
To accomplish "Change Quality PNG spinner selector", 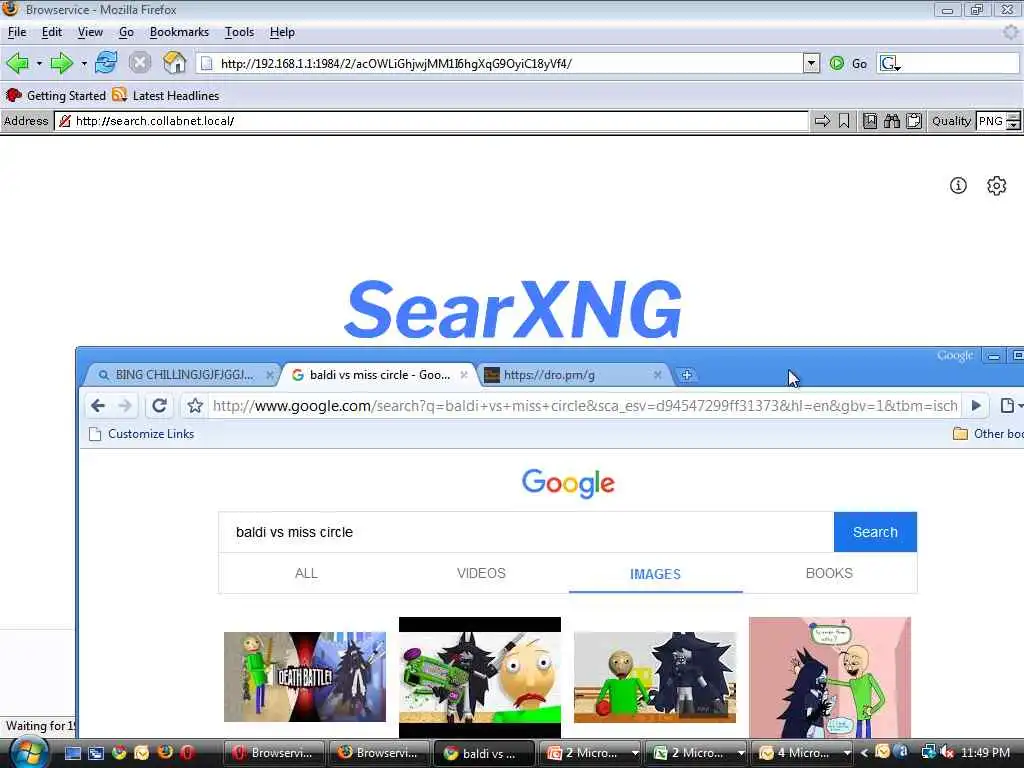I will 1013,121.
